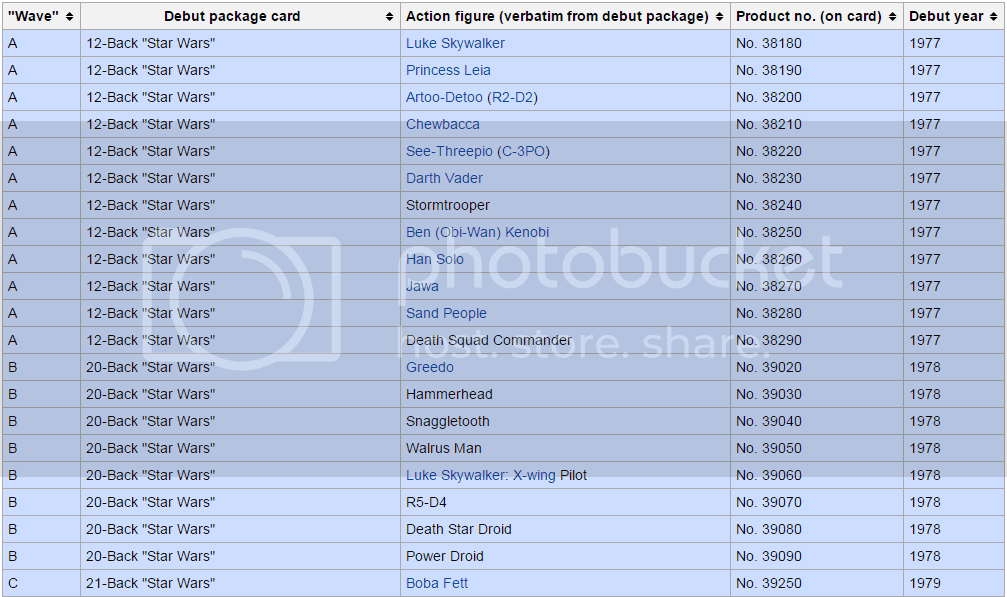Open the Jawa link
The width and height of the screenshot is (1007, 597).
pyautogui.click(x=423, y=286)
